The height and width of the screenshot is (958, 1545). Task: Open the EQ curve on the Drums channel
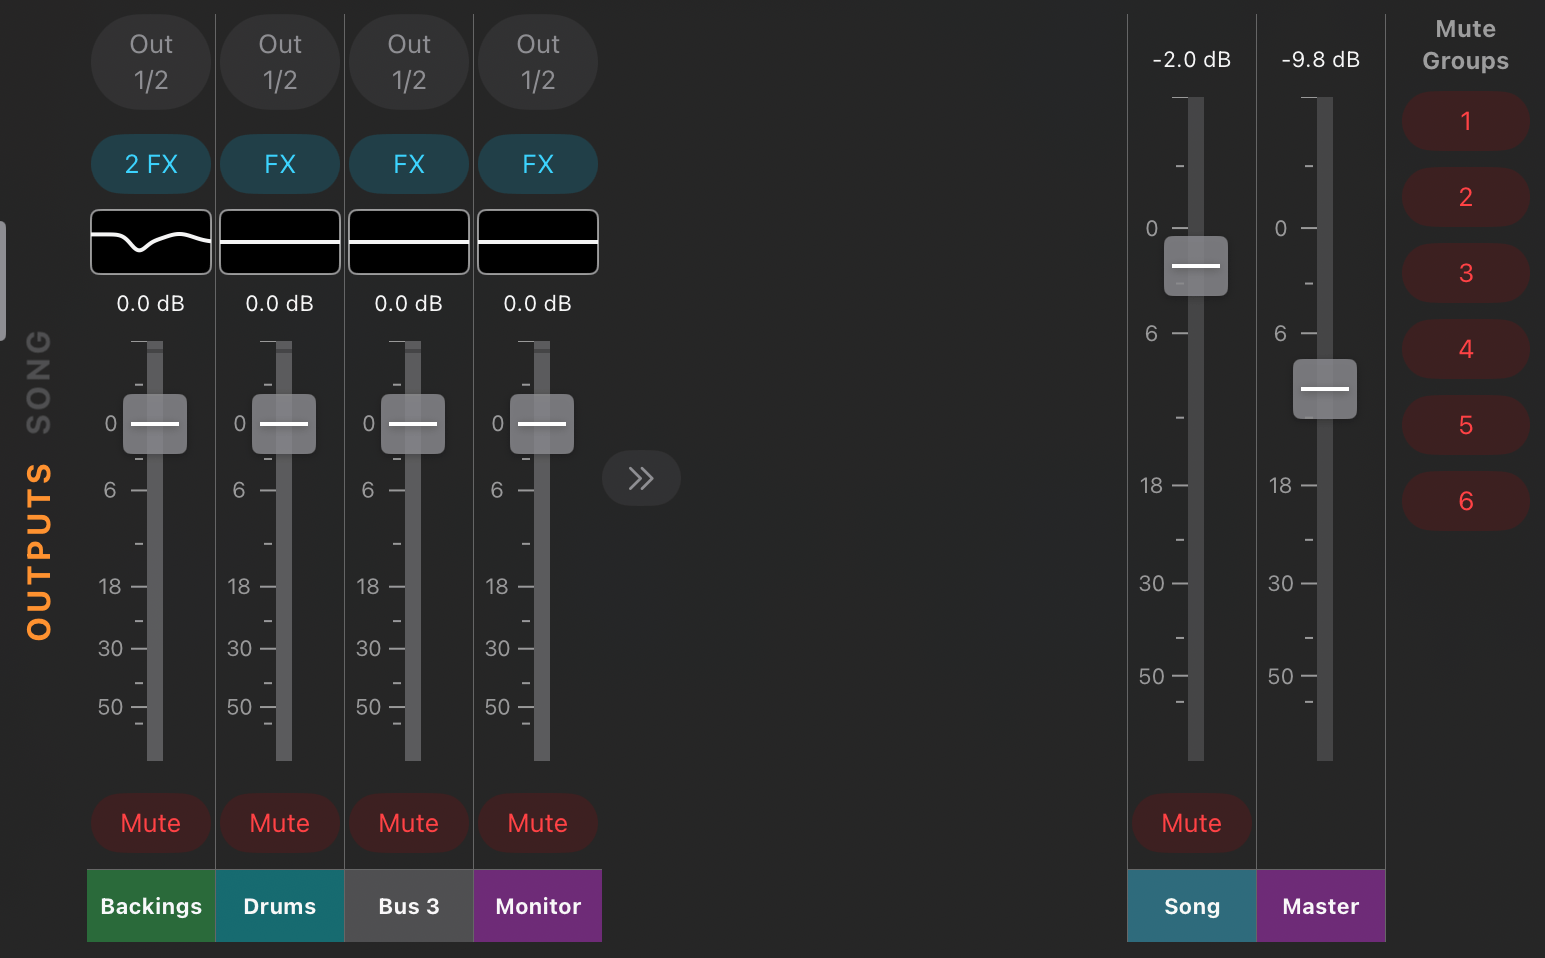tap(279, 241)
